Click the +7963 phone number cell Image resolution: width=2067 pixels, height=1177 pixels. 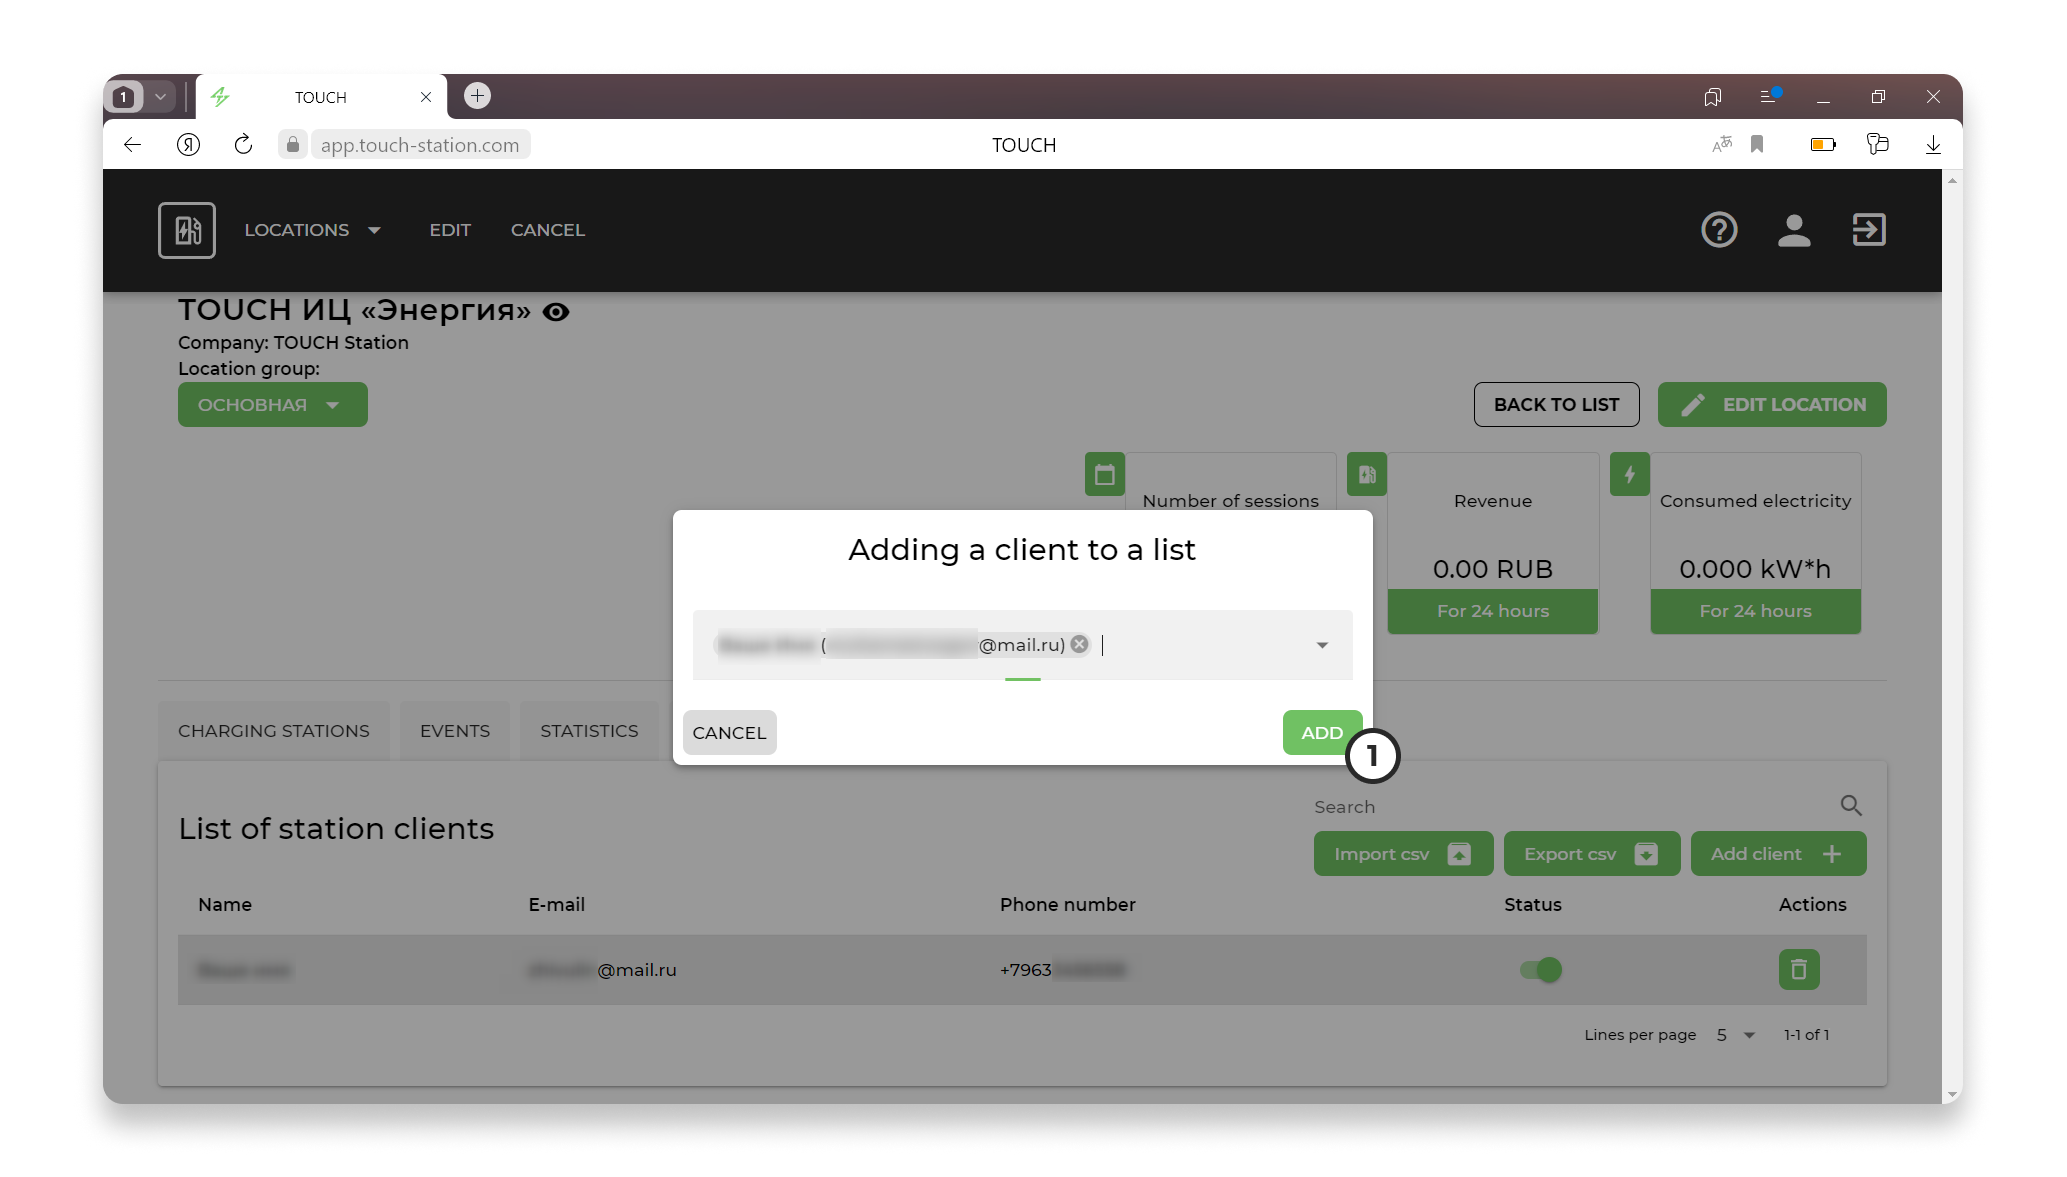[1063, 970]
